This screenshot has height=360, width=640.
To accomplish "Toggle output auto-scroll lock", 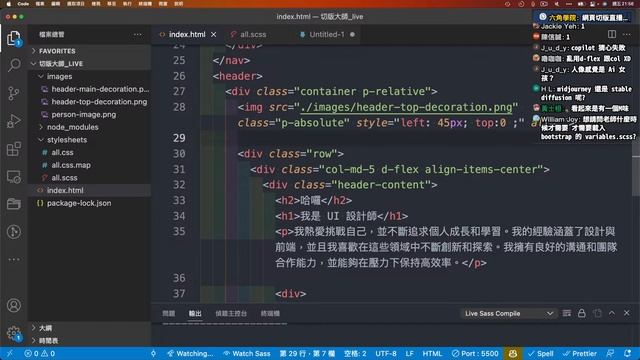I will (x=582, y=313).
